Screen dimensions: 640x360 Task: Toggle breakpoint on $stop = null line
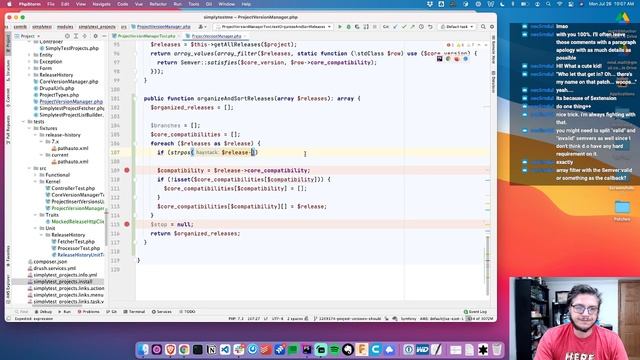tap(127, 224)
